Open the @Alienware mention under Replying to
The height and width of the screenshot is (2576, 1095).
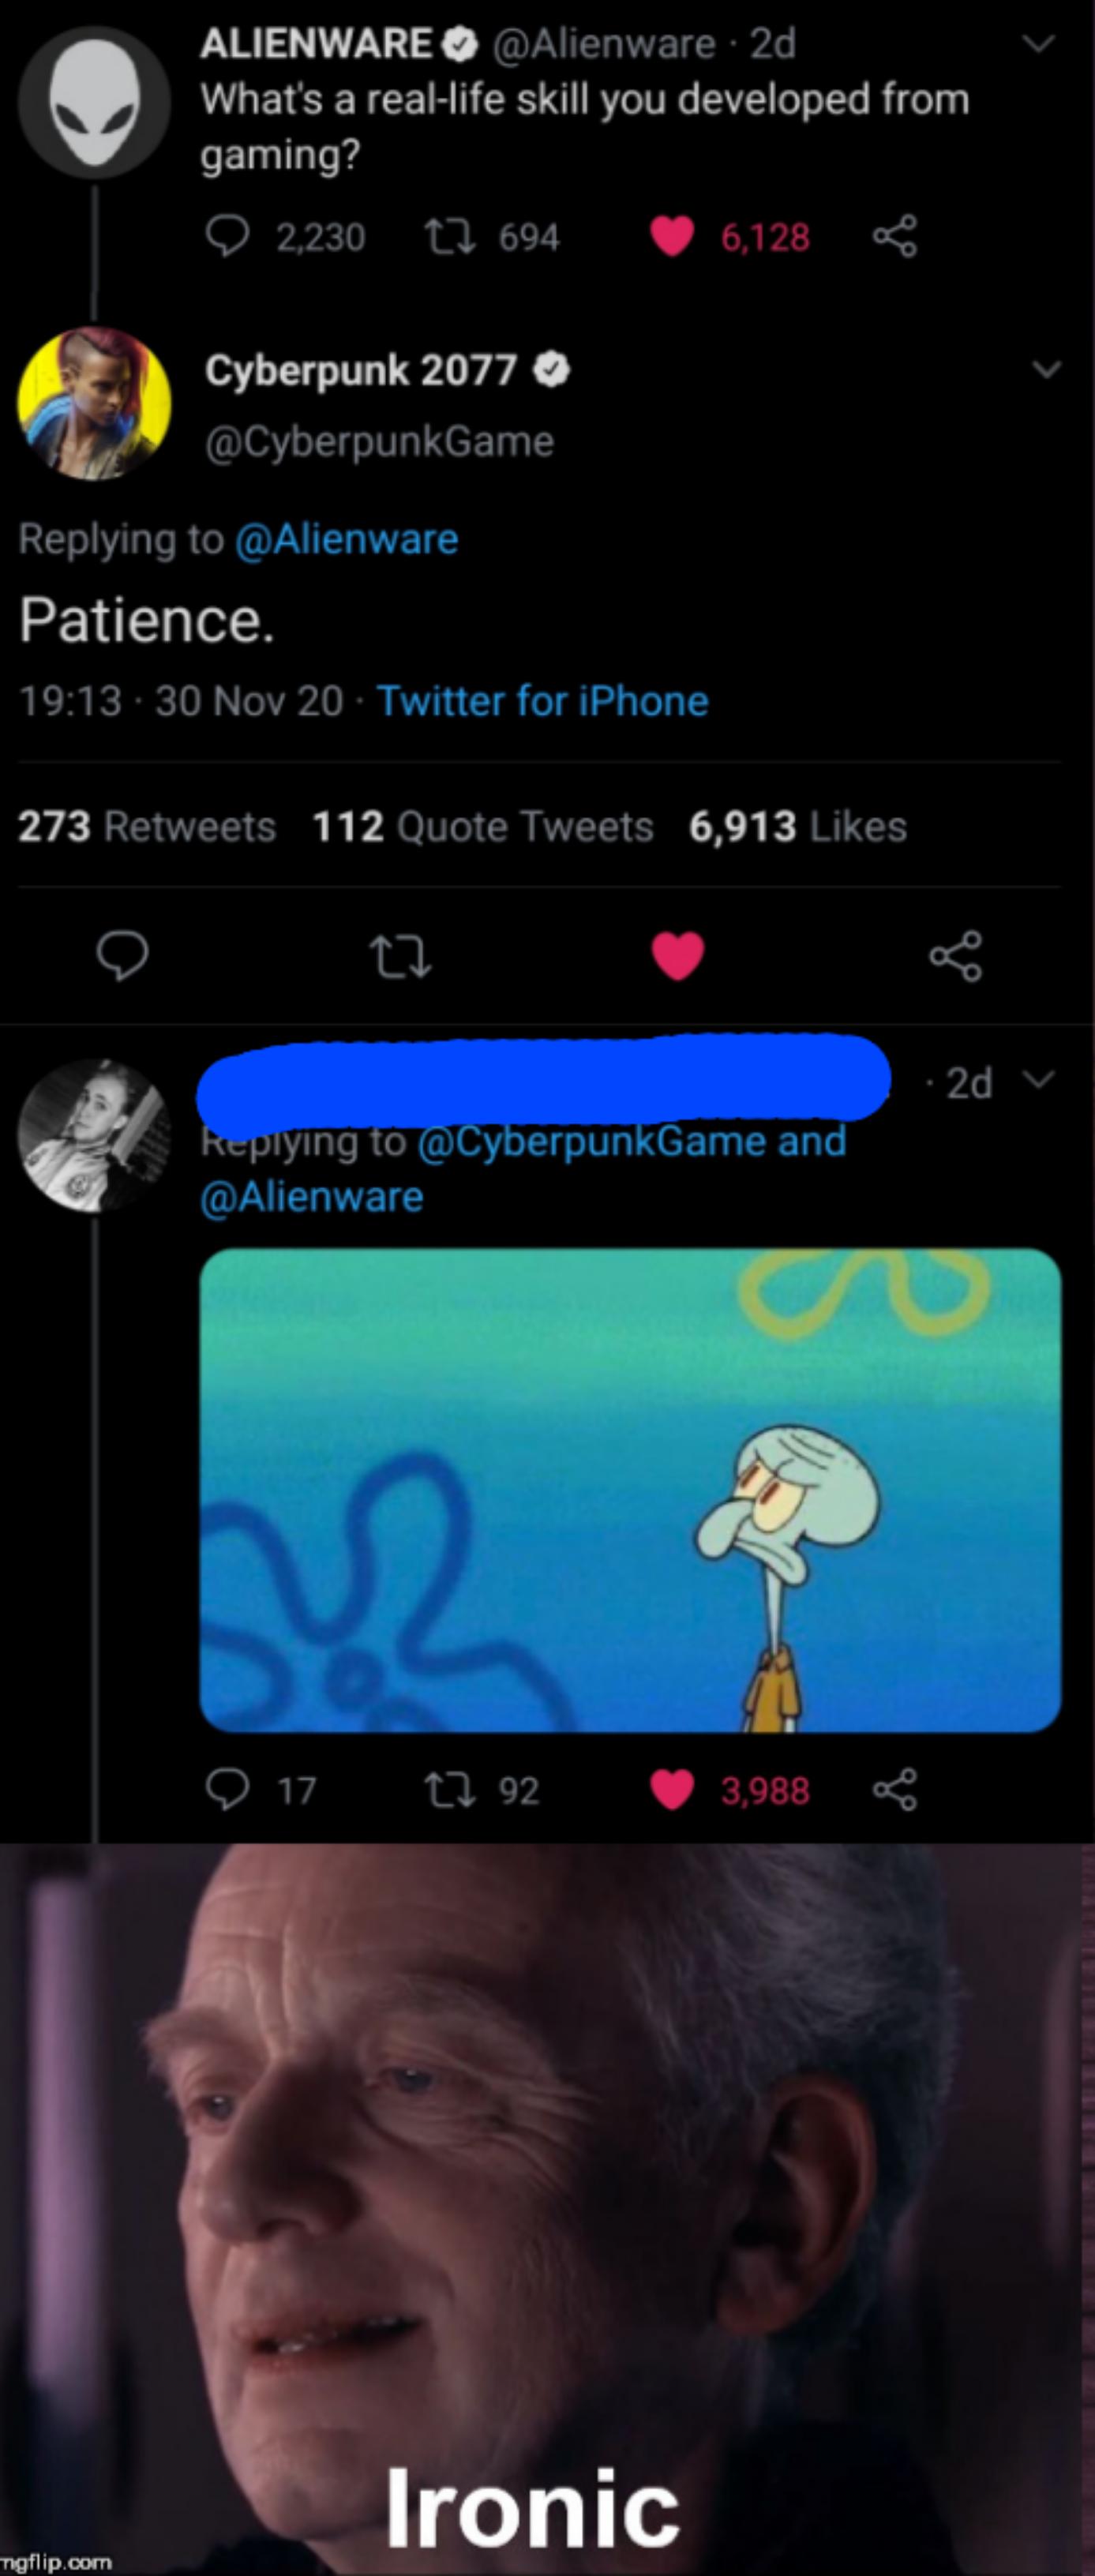[346, 540]
